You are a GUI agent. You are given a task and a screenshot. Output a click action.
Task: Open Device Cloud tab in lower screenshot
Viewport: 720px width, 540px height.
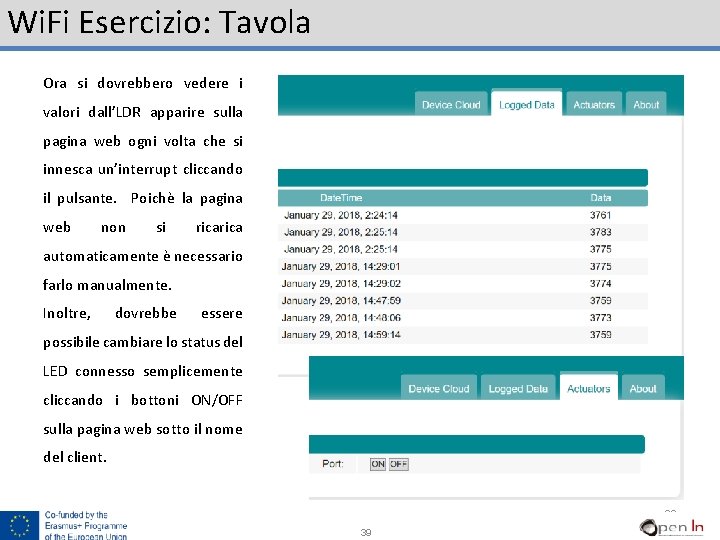(439, 388)
